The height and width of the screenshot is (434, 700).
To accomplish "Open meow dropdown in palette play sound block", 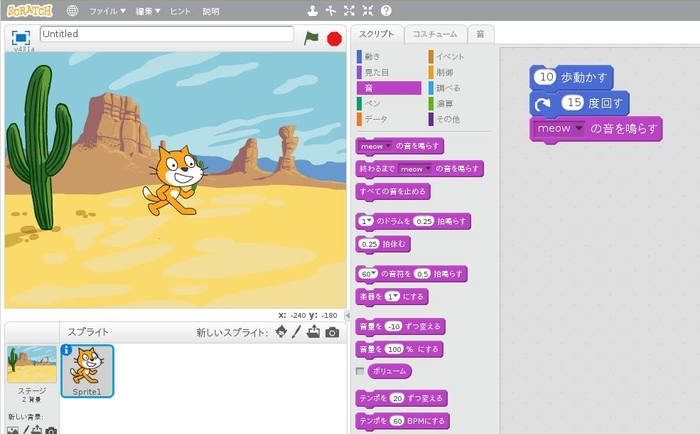I will tap(388, 146).
